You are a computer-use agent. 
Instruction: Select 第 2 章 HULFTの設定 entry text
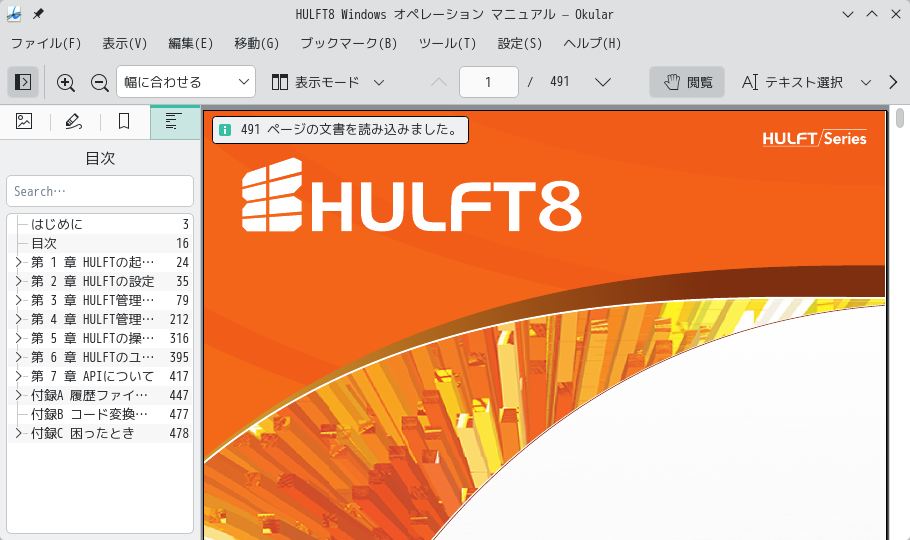[x=92, y=282]
